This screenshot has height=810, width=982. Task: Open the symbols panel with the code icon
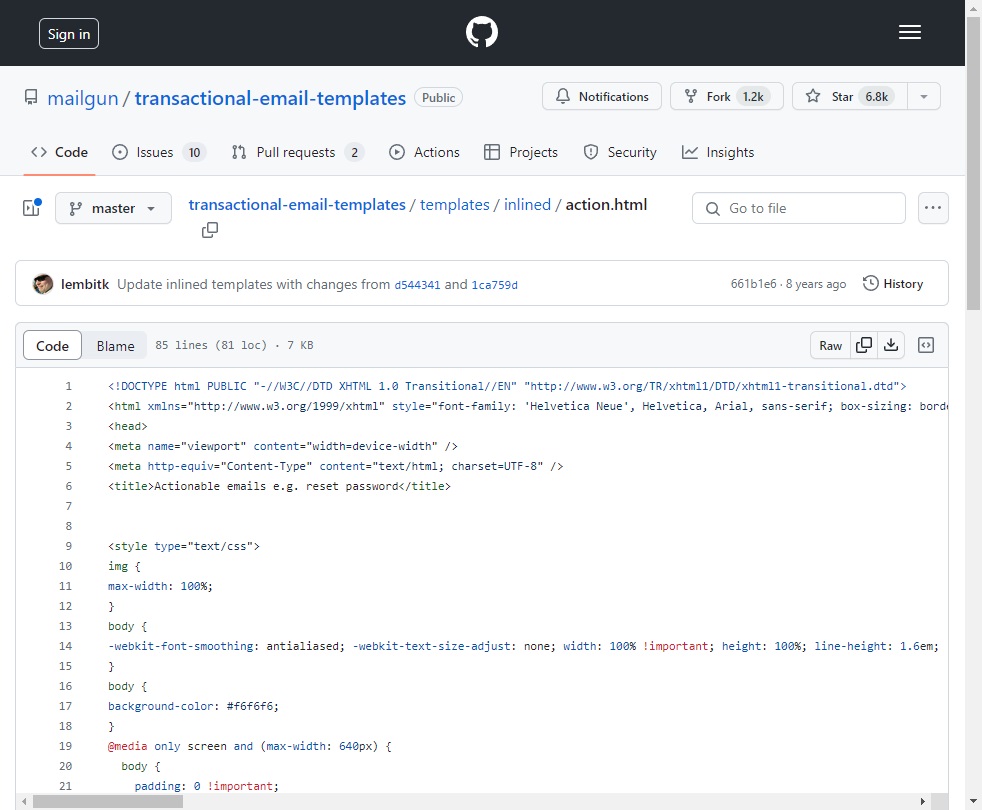point(926,344)
